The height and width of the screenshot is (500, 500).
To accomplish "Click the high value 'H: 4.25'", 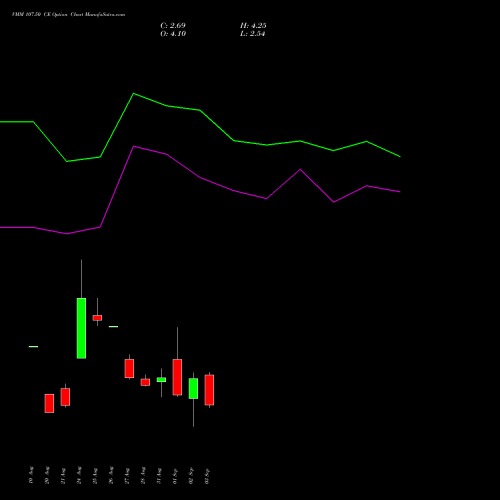I will click(x=253, y=26).
